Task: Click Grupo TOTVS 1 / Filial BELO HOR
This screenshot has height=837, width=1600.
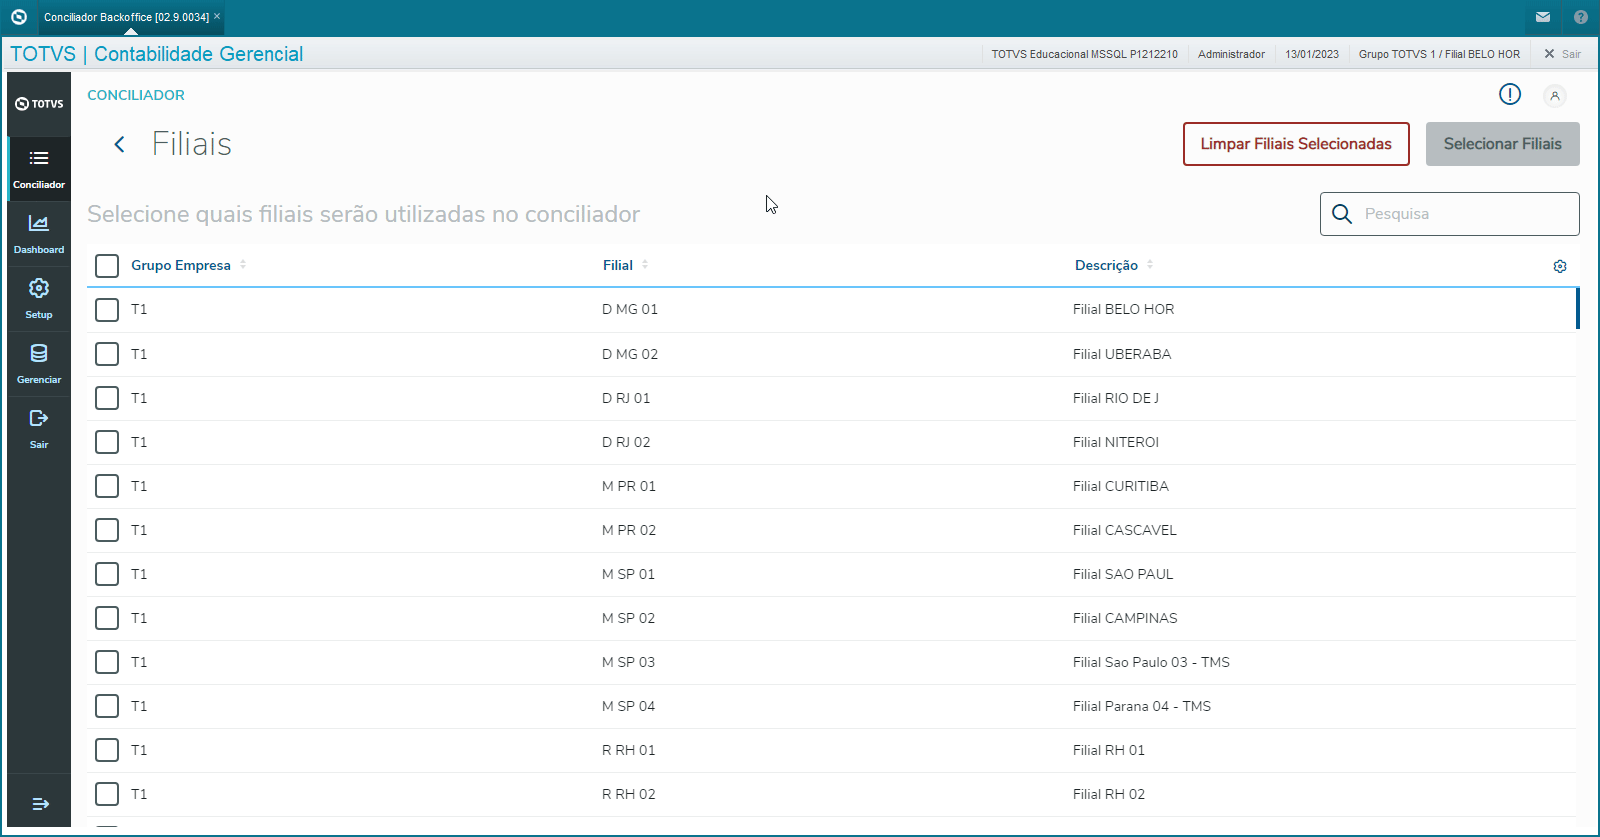Action: click(x=1439, y=54)
